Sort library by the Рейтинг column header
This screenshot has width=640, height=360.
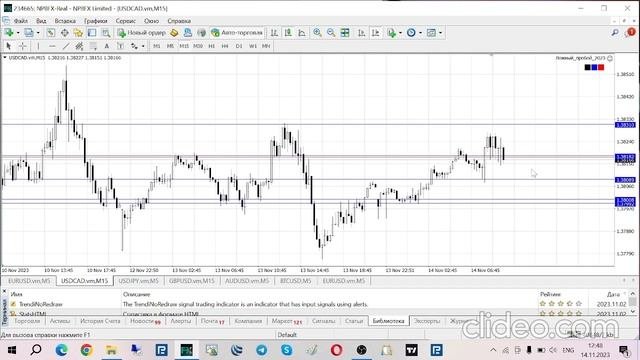pos(550,294)
